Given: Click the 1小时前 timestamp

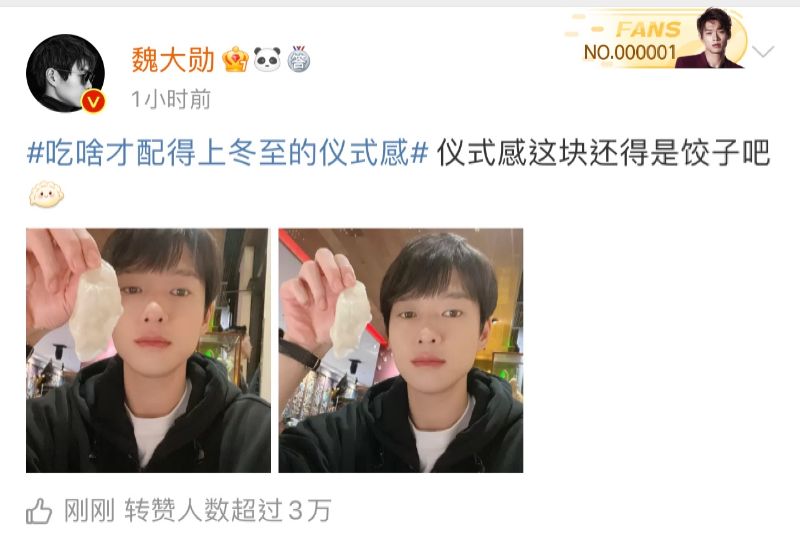Looking at the screenshot, I should click(171, 99).
